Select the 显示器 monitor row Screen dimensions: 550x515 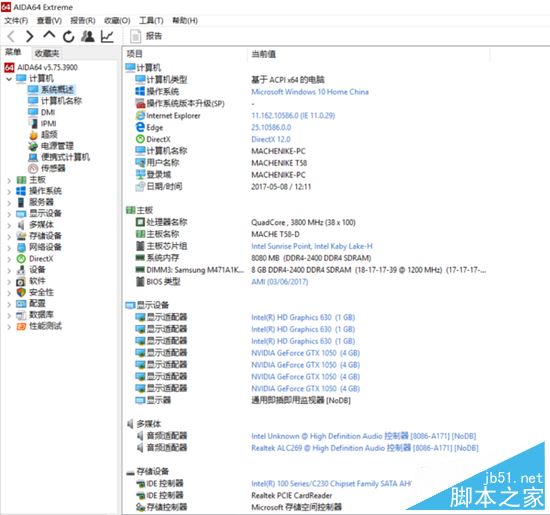click(243, 400)
